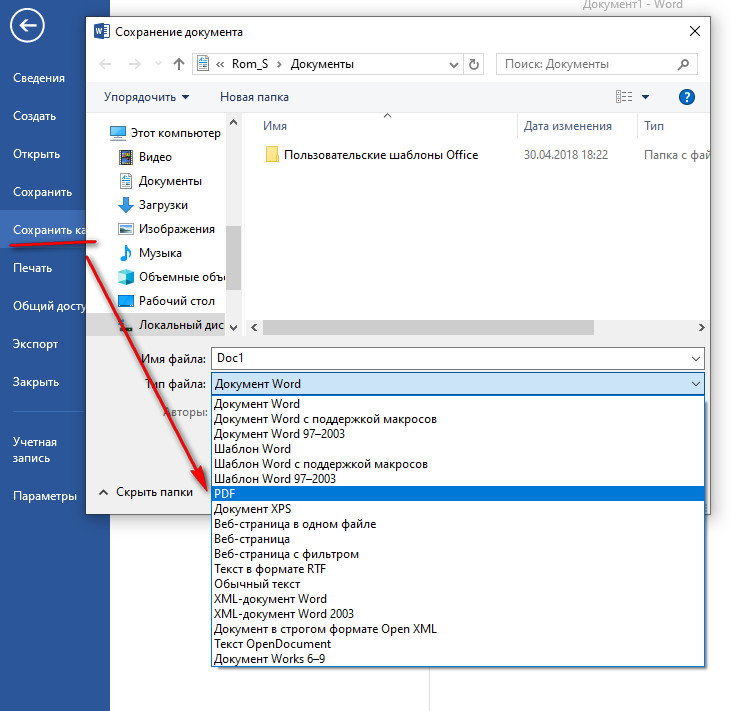Open Музыка folder from sidebar
Viewport: 735px width, 711px height.
(x=160, y=253)
